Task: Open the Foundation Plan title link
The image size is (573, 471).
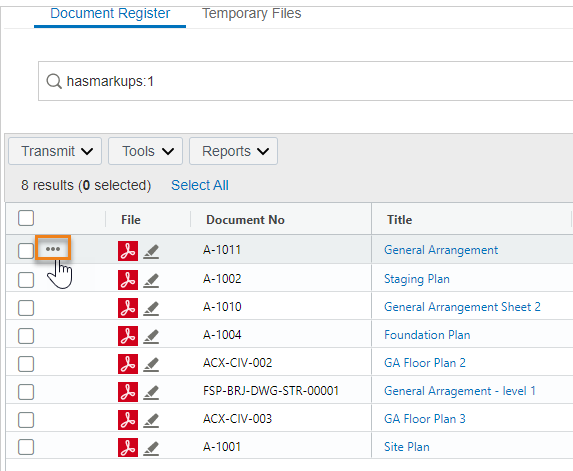Action: [427, 335]
